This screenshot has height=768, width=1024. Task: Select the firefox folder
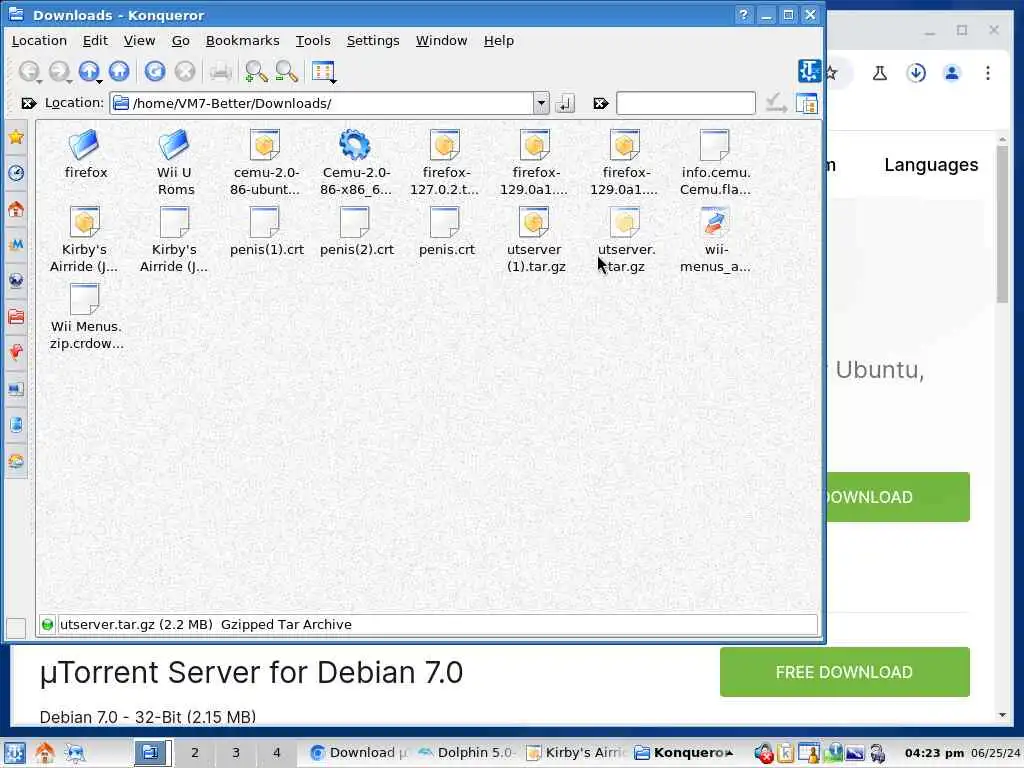pyautogui.click(x=86, y=154)
